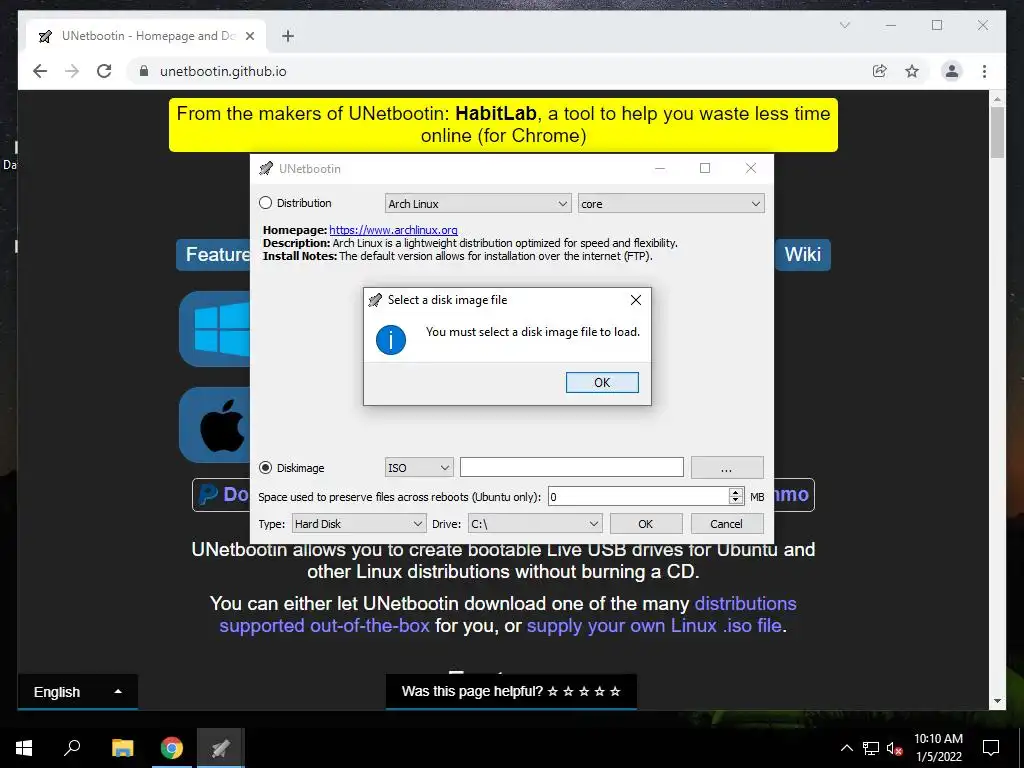Select the Diskimage radio button

point(265,468)
